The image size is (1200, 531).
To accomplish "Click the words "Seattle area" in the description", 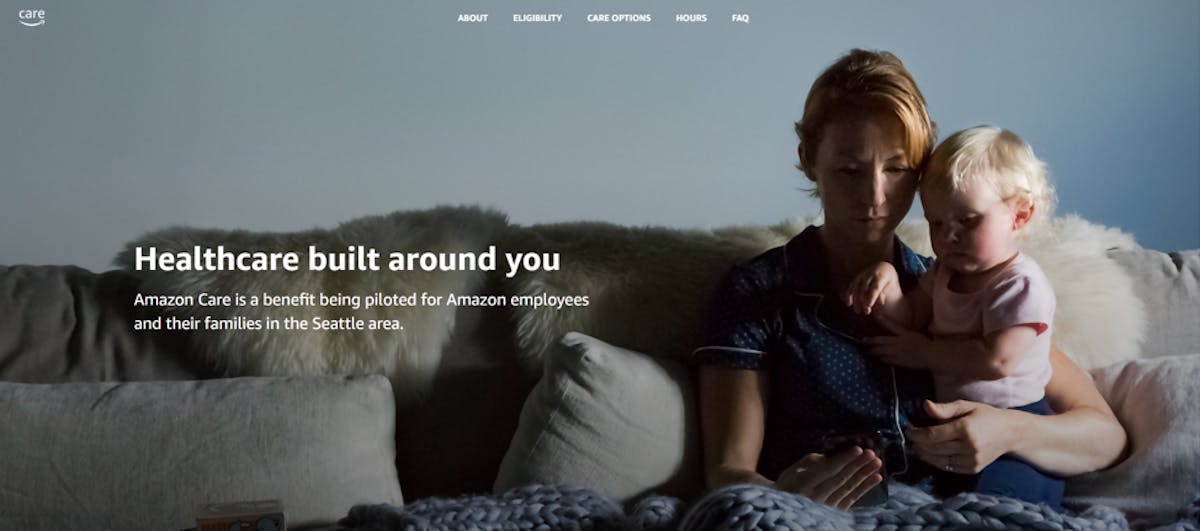I will 359,324.
